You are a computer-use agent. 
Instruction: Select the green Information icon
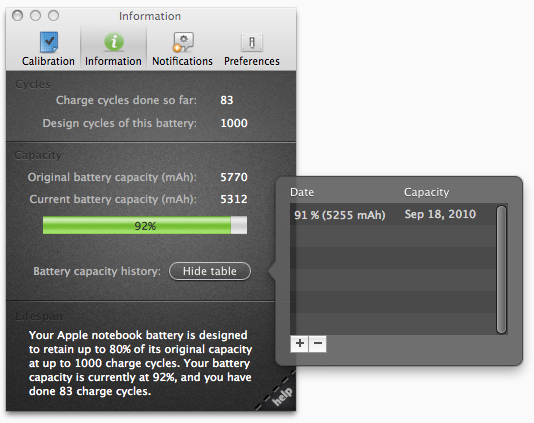(x=114, y=42)
